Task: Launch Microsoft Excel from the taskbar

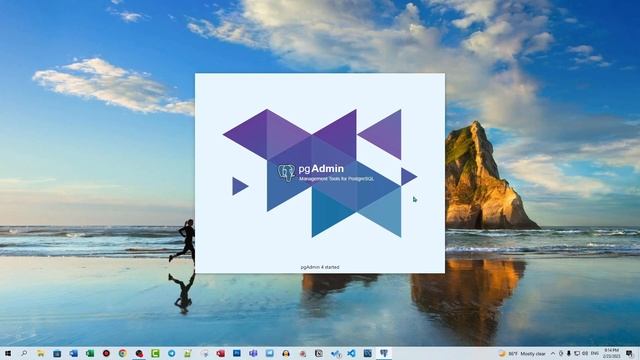Action: [x=90, y=353]
